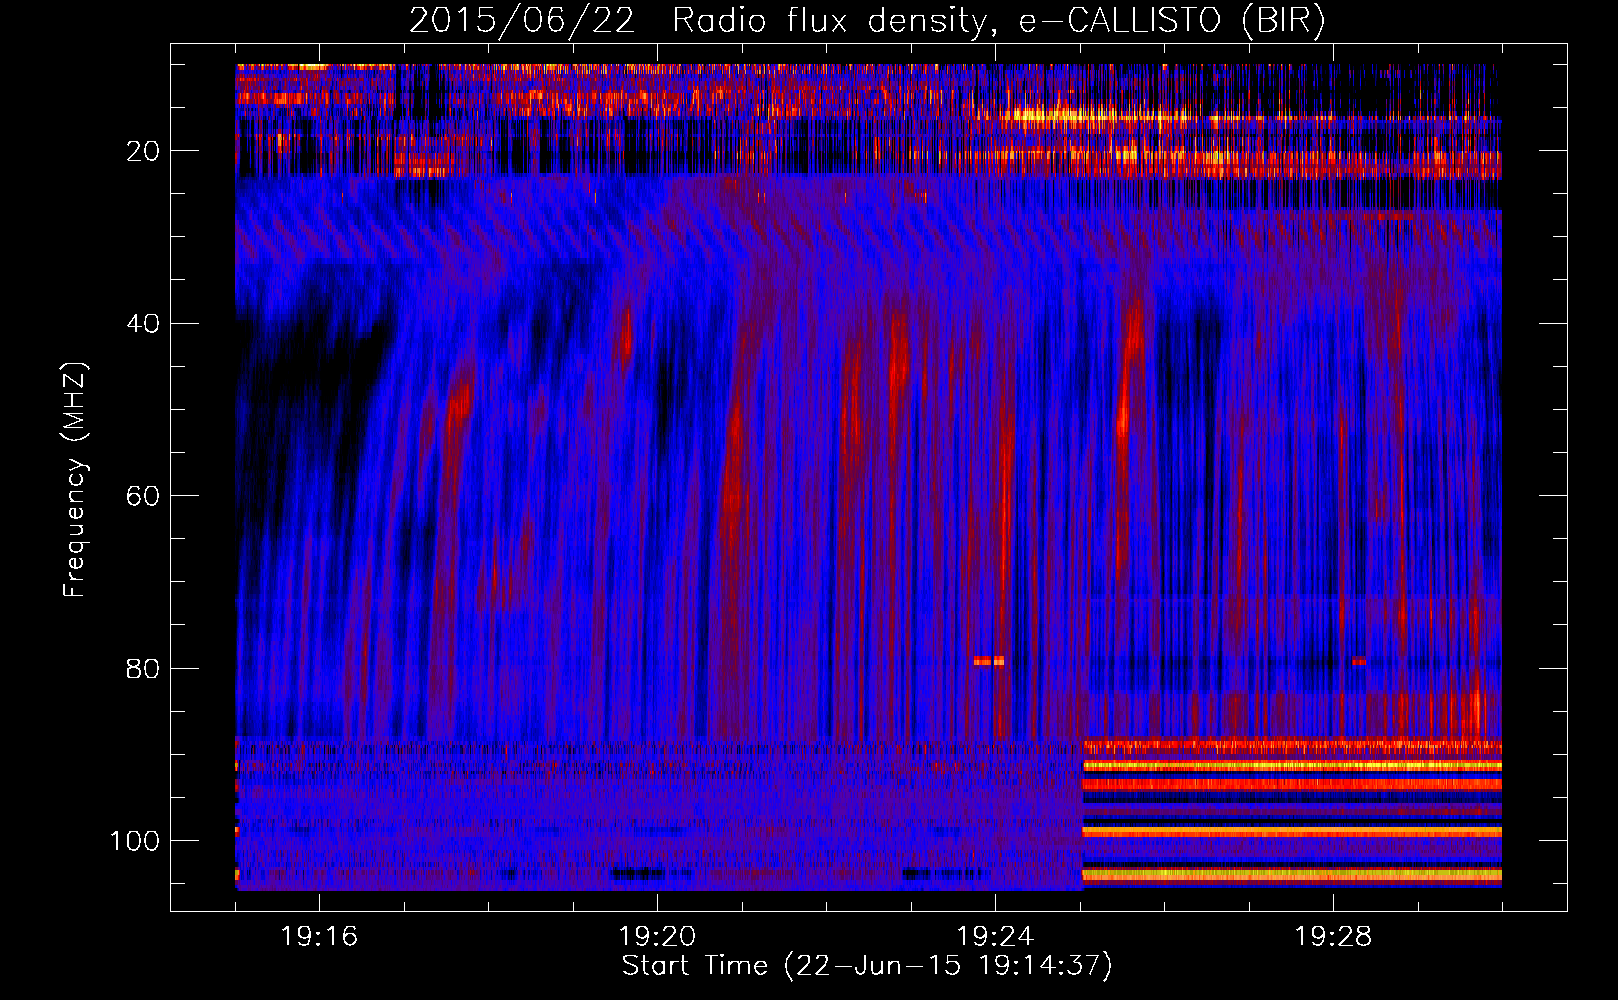Click the 40 MHz frequency tick label
Screen dimensions: 1618x1000
pyautogui.click(x=144, y=324)
